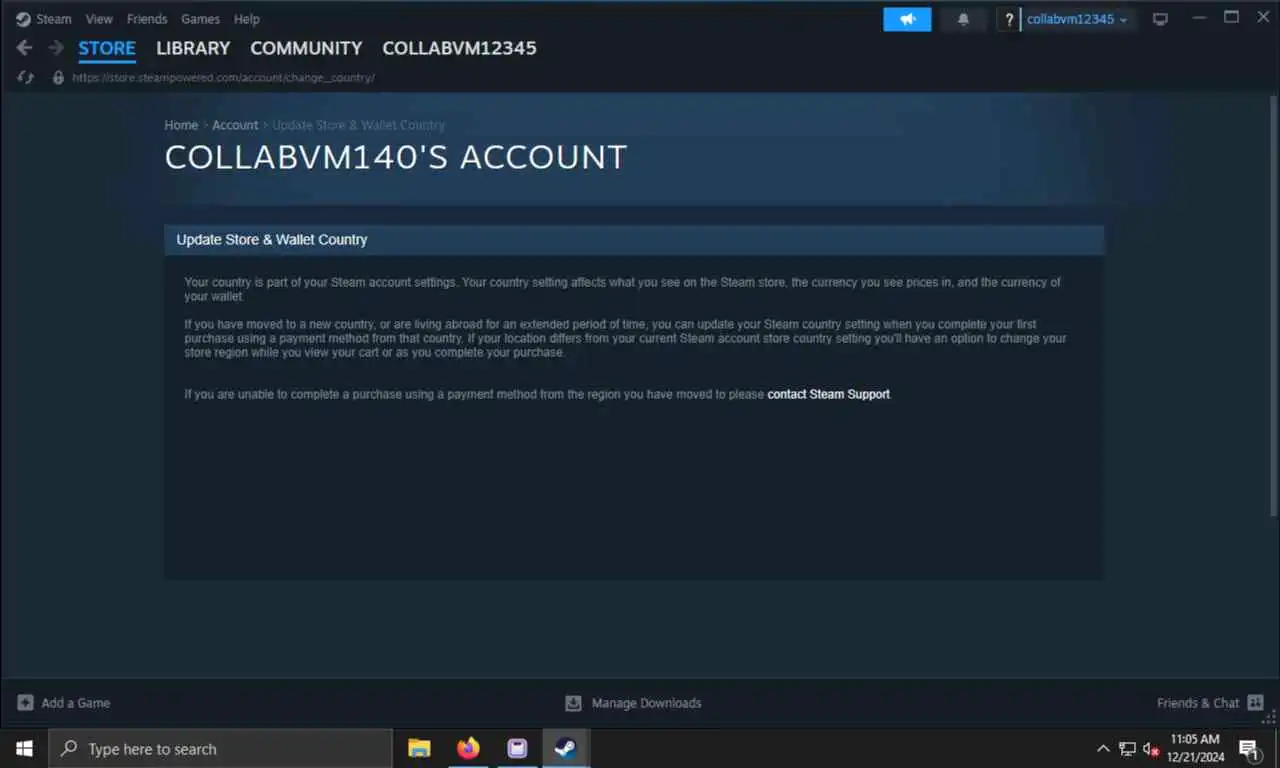Maximize the Steam window
1280x768 pixels.
click(x=1232, y=17)
